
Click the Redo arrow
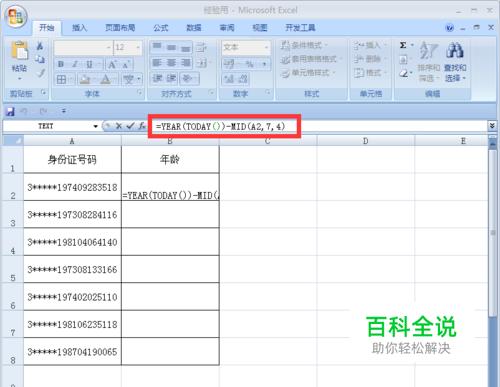[43, 111]
